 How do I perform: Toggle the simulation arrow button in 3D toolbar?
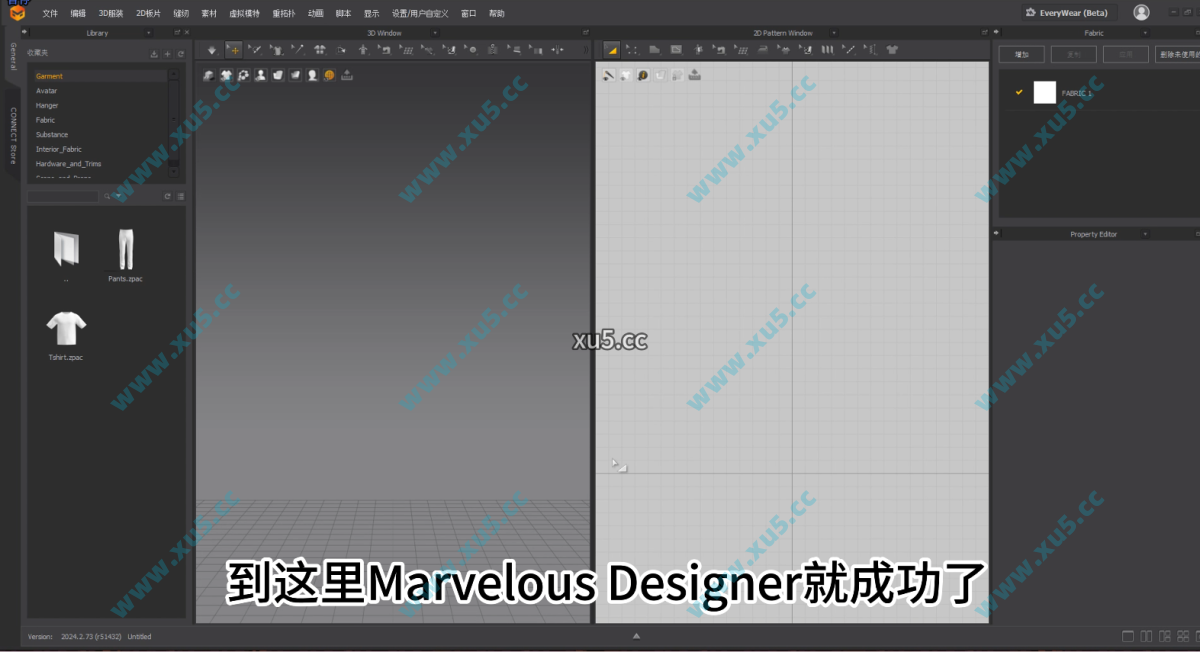(210, 49)
